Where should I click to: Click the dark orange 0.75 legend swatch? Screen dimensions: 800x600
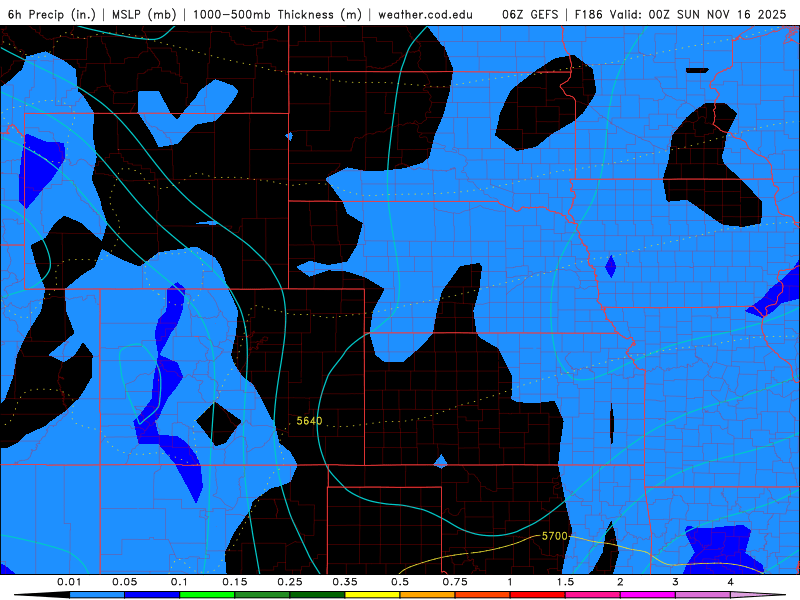[x=483, y=595]
